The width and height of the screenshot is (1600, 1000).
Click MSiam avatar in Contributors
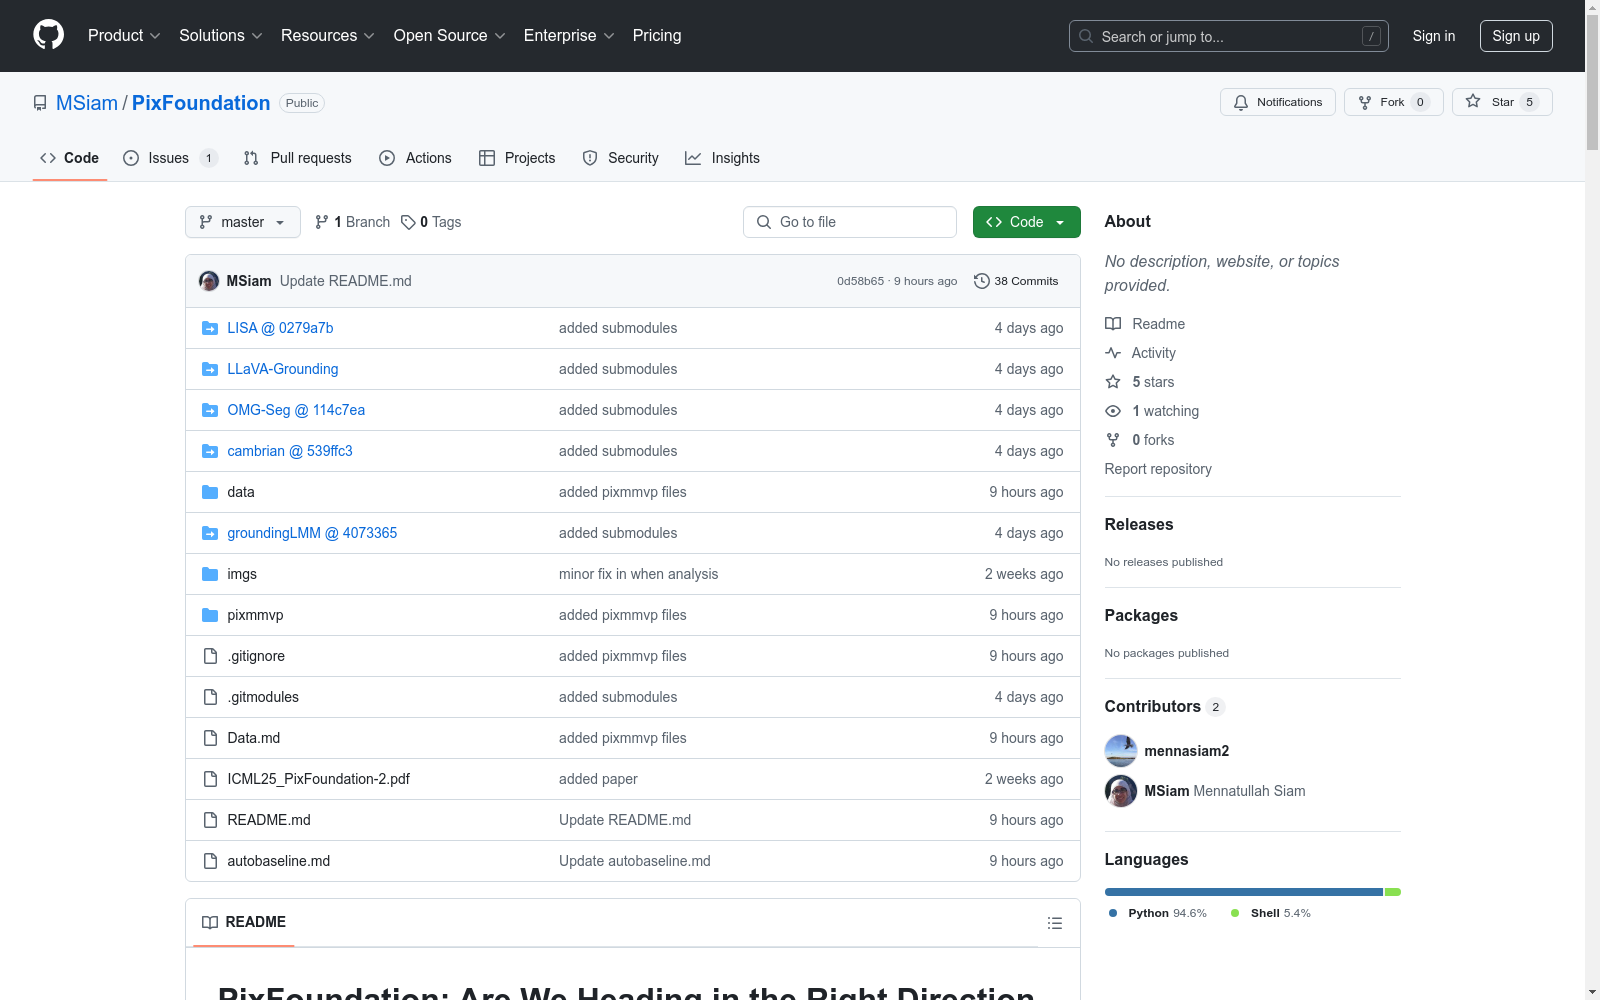click(x=1121, y=791)
